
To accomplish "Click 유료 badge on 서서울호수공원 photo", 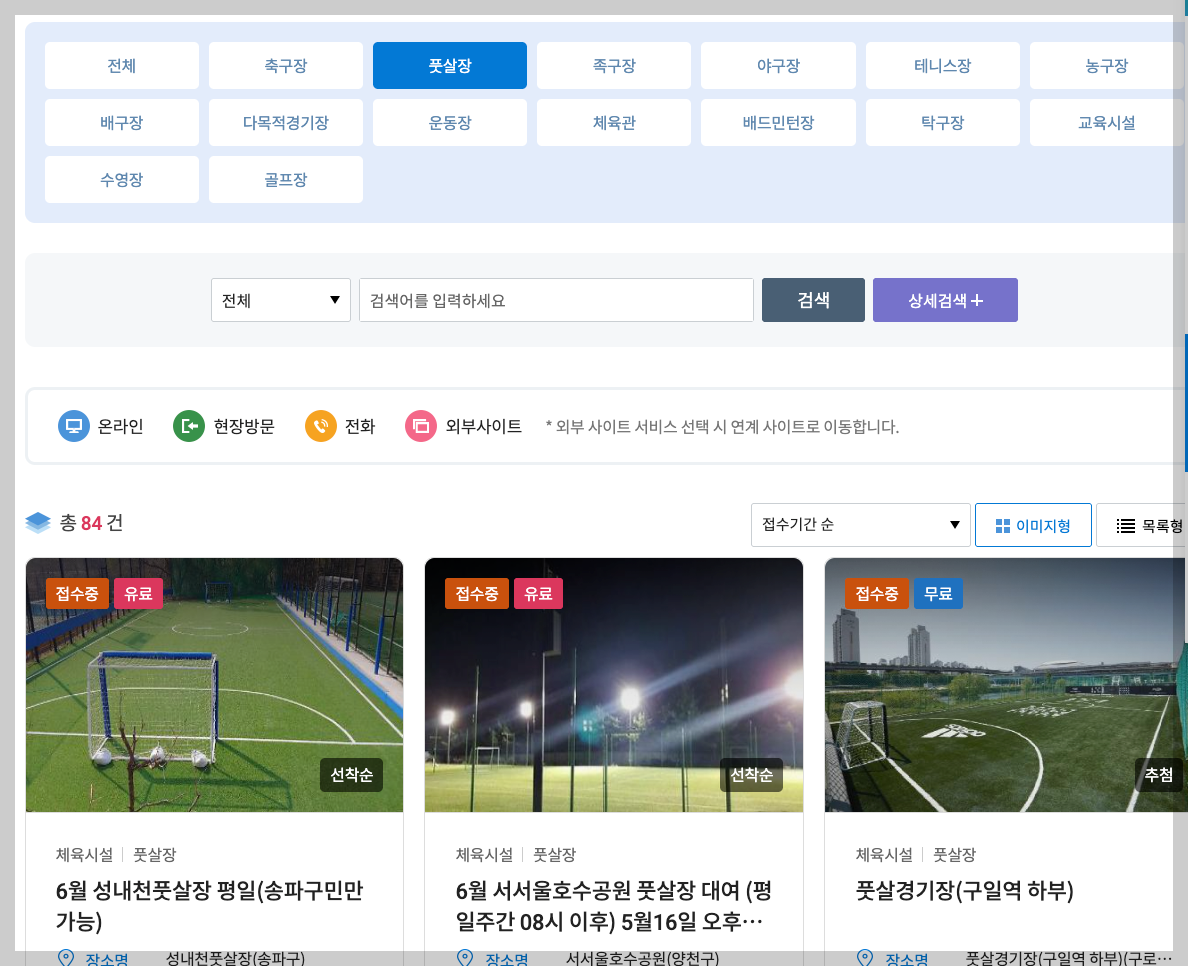I will tap(538, 593).
